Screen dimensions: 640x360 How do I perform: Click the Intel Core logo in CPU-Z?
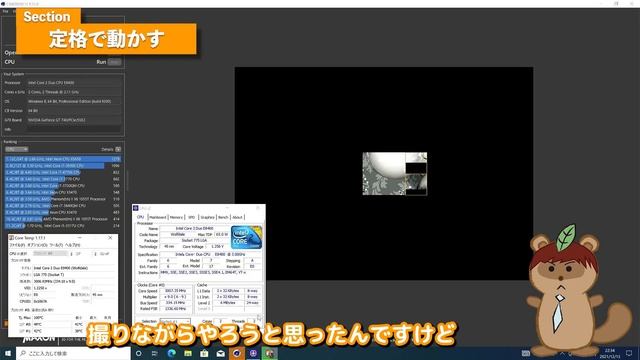pos(247,237)
